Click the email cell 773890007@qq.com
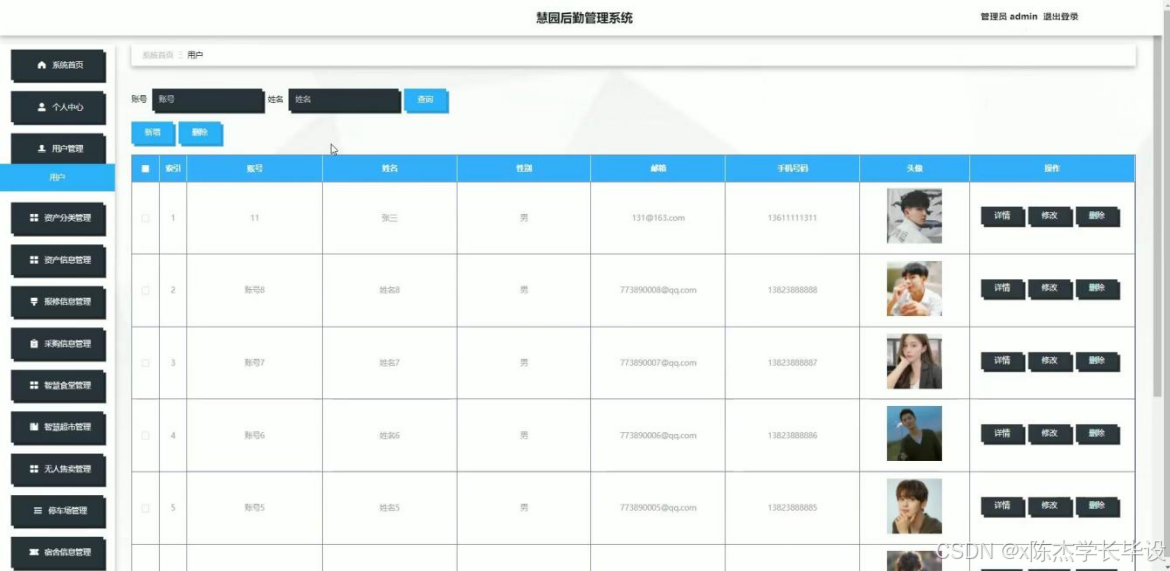 pyautogui.click(x=657, y=363)
